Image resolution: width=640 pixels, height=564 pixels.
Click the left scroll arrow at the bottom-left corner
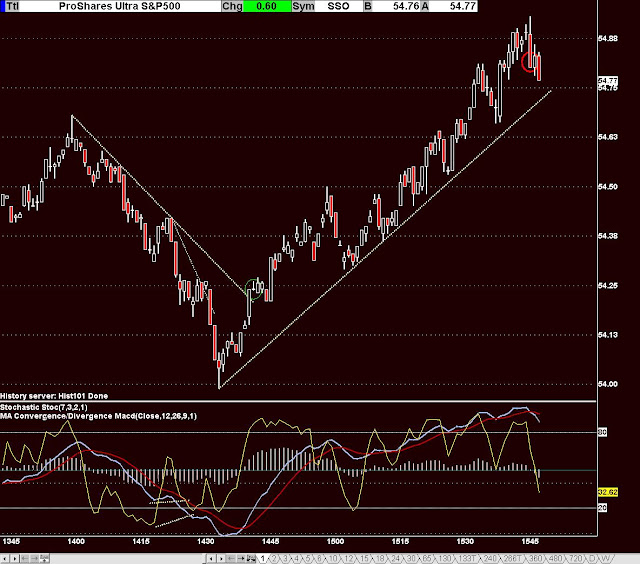[4, 559]
